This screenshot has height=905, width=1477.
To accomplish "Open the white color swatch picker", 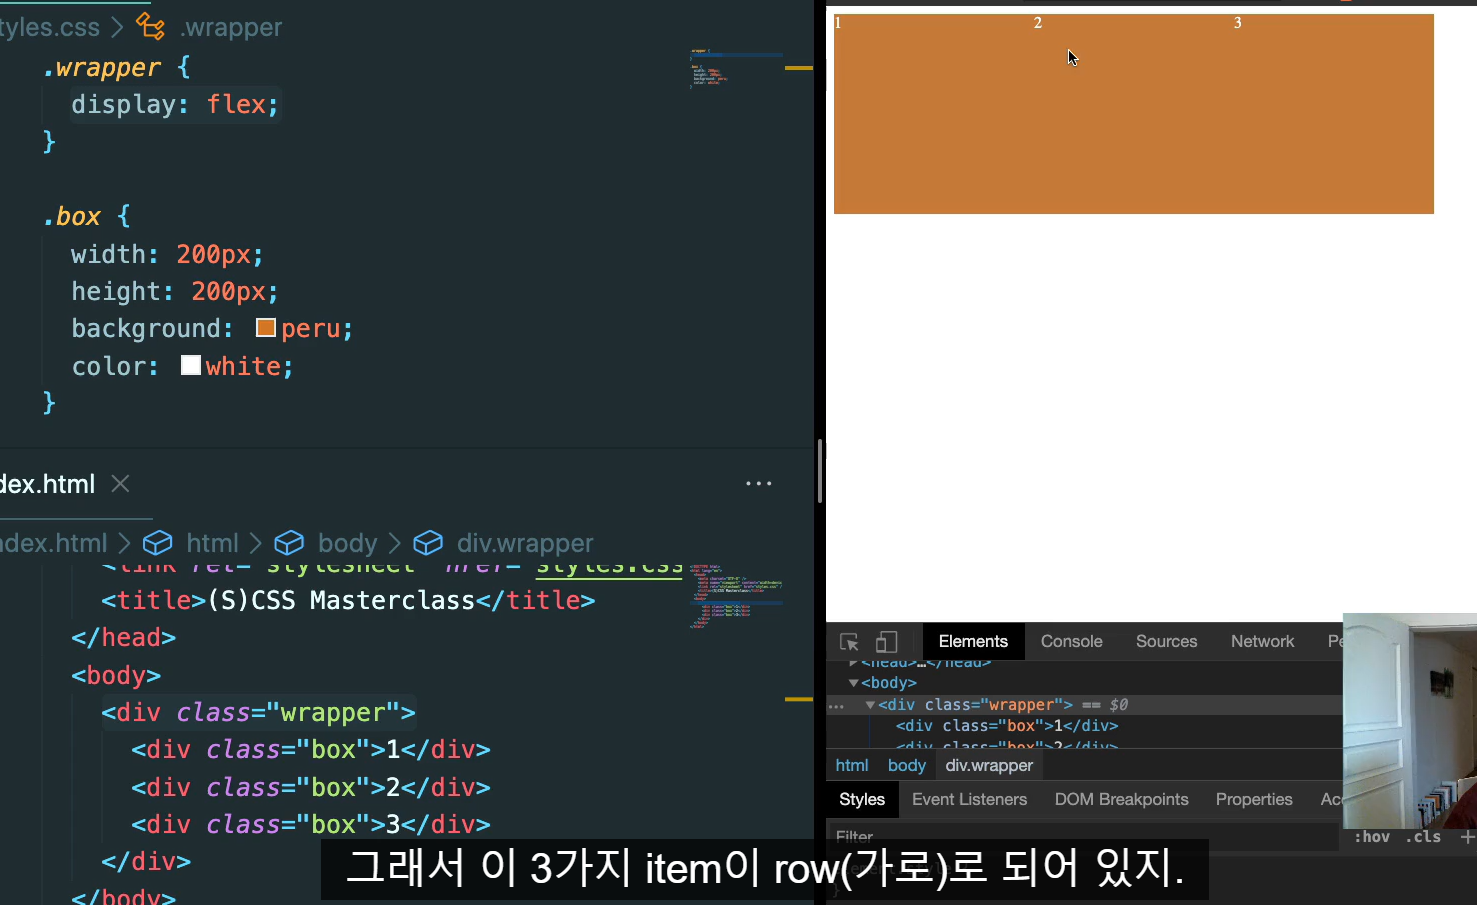I will pos(191,365).
